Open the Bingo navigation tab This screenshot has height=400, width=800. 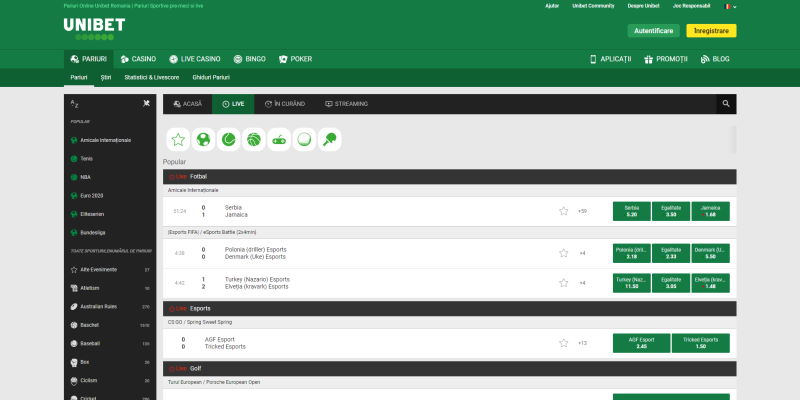pyautogui.click(x=249, y=59)
